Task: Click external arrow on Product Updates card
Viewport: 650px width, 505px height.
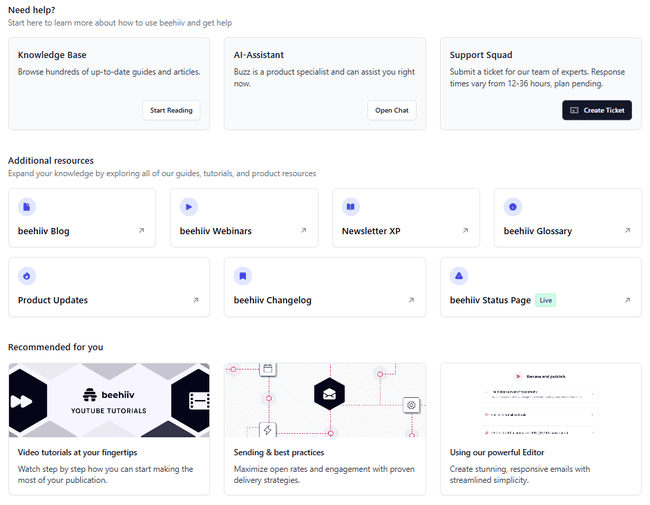Action: pos(195,300)
